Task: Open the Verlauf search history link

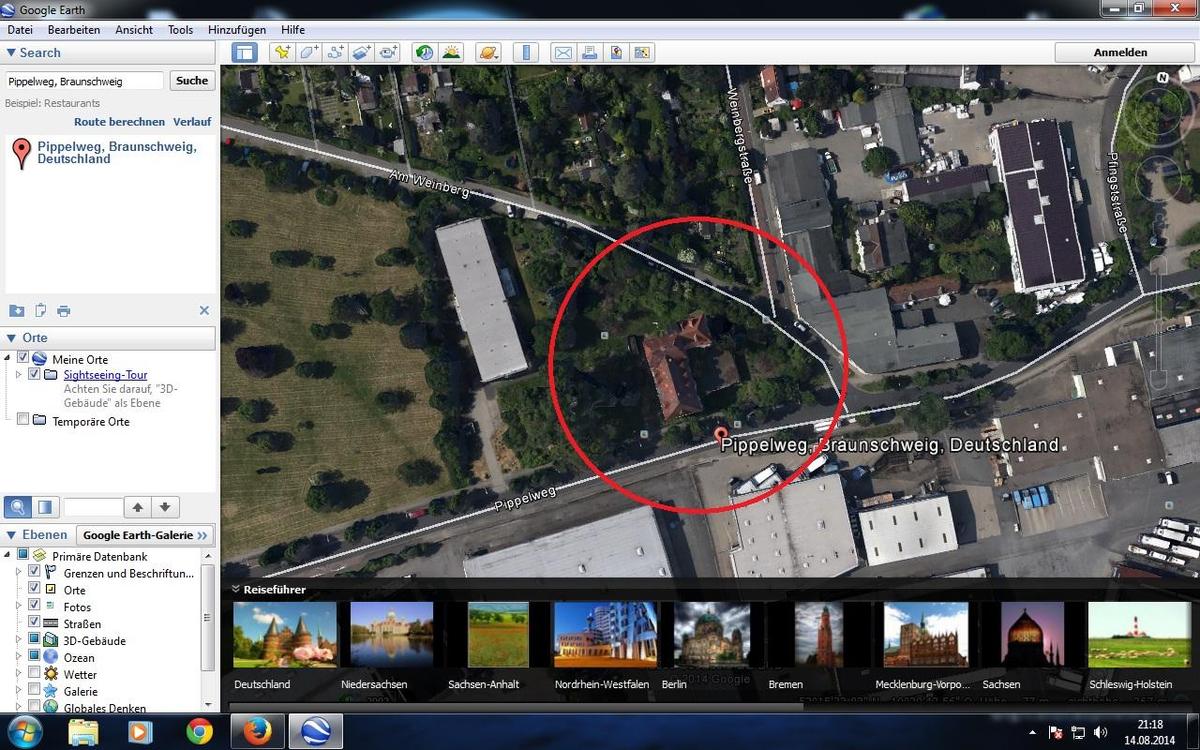Action: (192, 122)
